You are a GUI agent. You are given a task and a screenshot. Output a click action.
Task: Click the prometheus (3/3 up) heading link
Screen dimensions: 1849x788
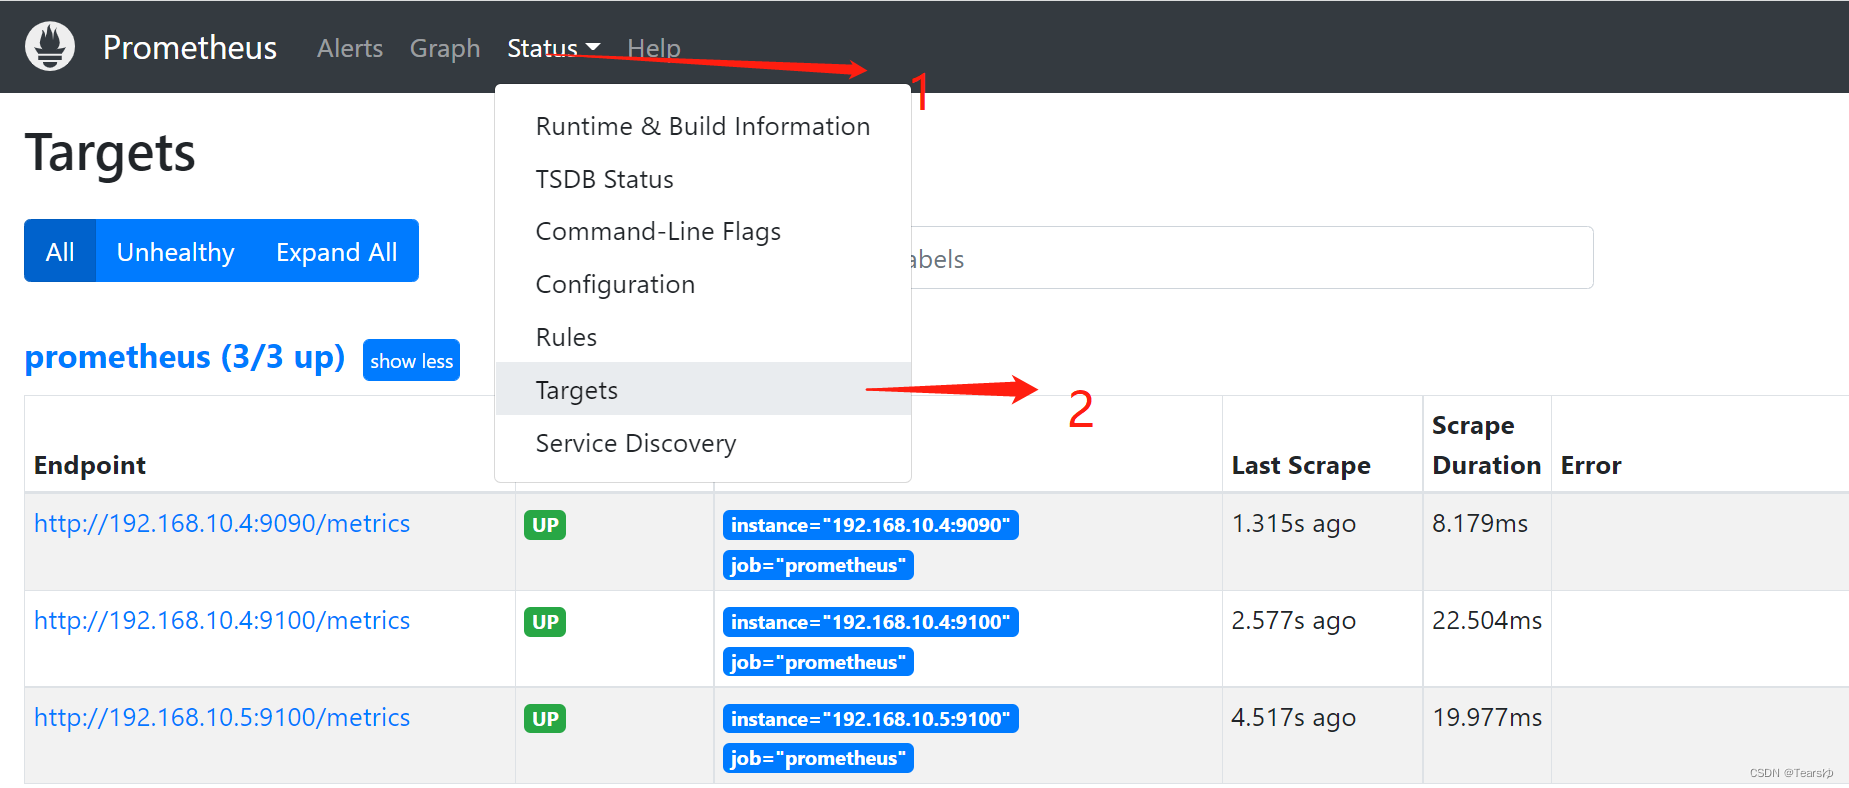tap(185, 357)
